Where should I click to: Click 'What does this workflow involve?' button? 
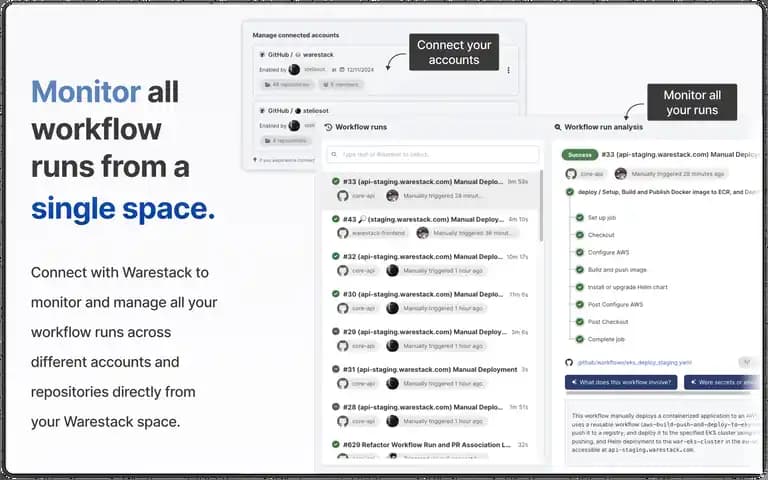pos(621,382)
